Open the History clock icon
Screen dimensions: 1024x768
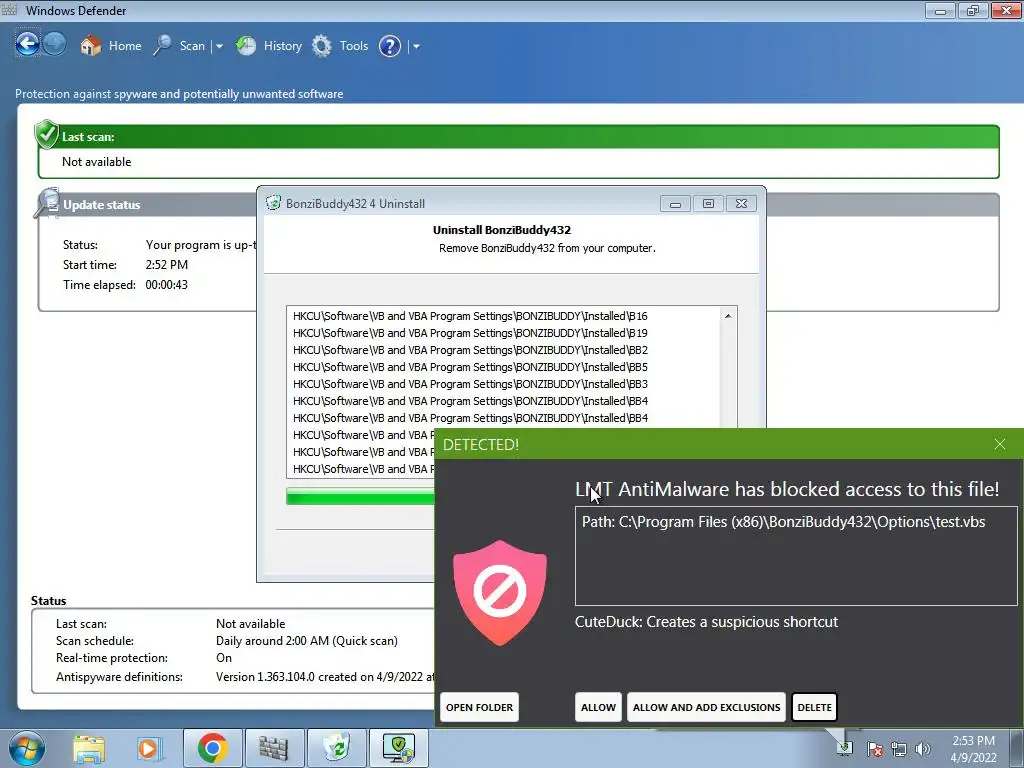click(x=246, y=46)
